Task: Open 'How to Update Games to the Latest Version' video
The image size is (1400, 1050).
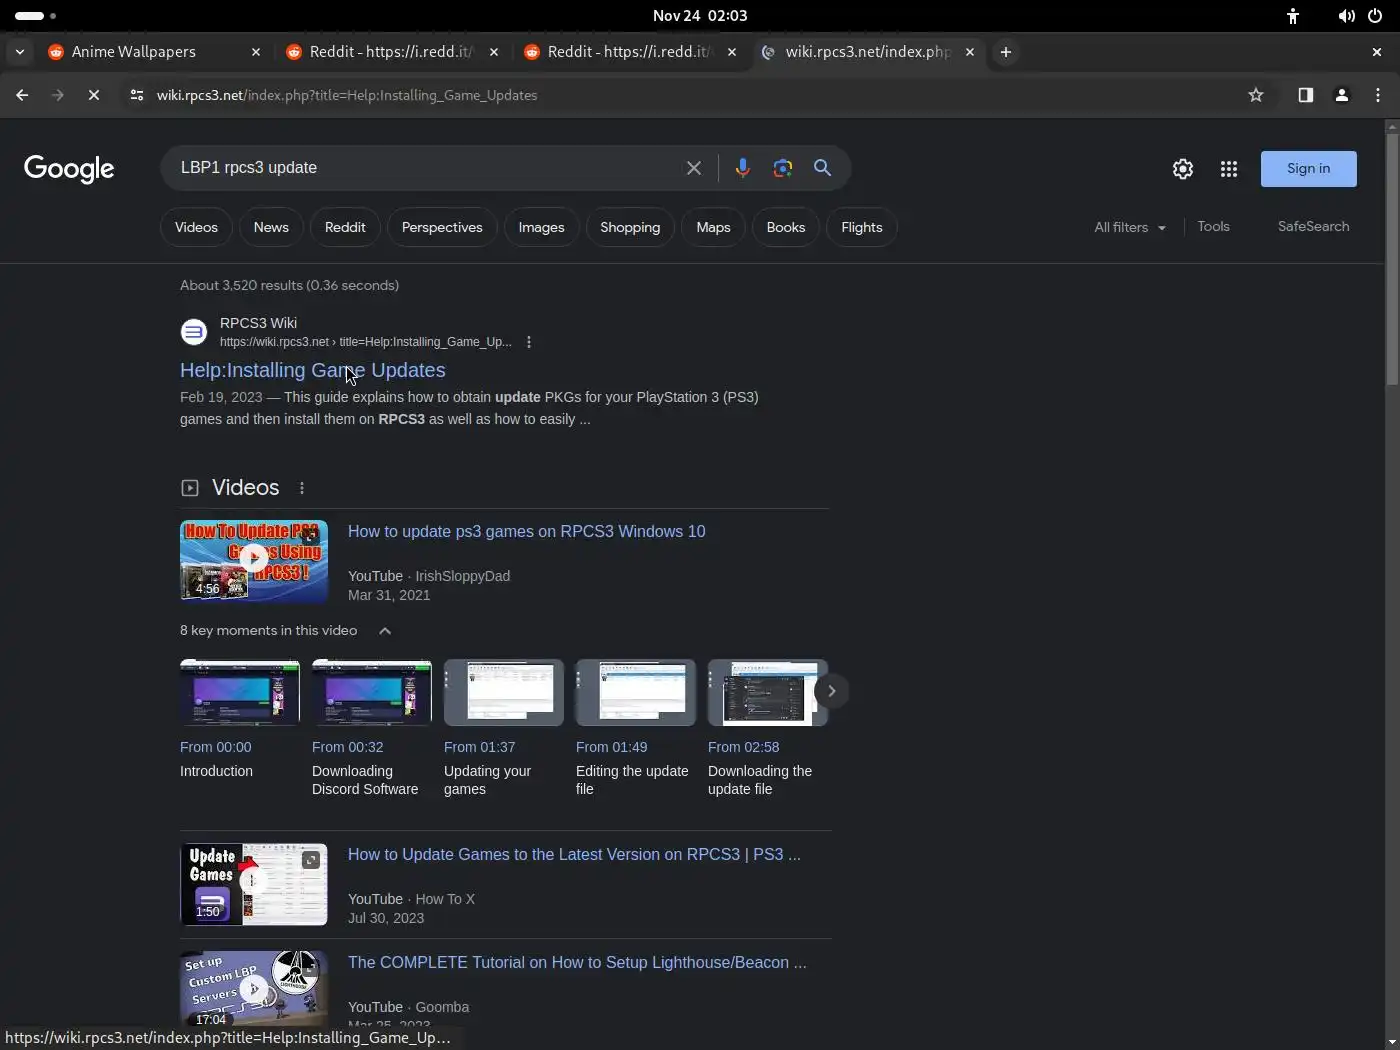Action: [574, 855]
